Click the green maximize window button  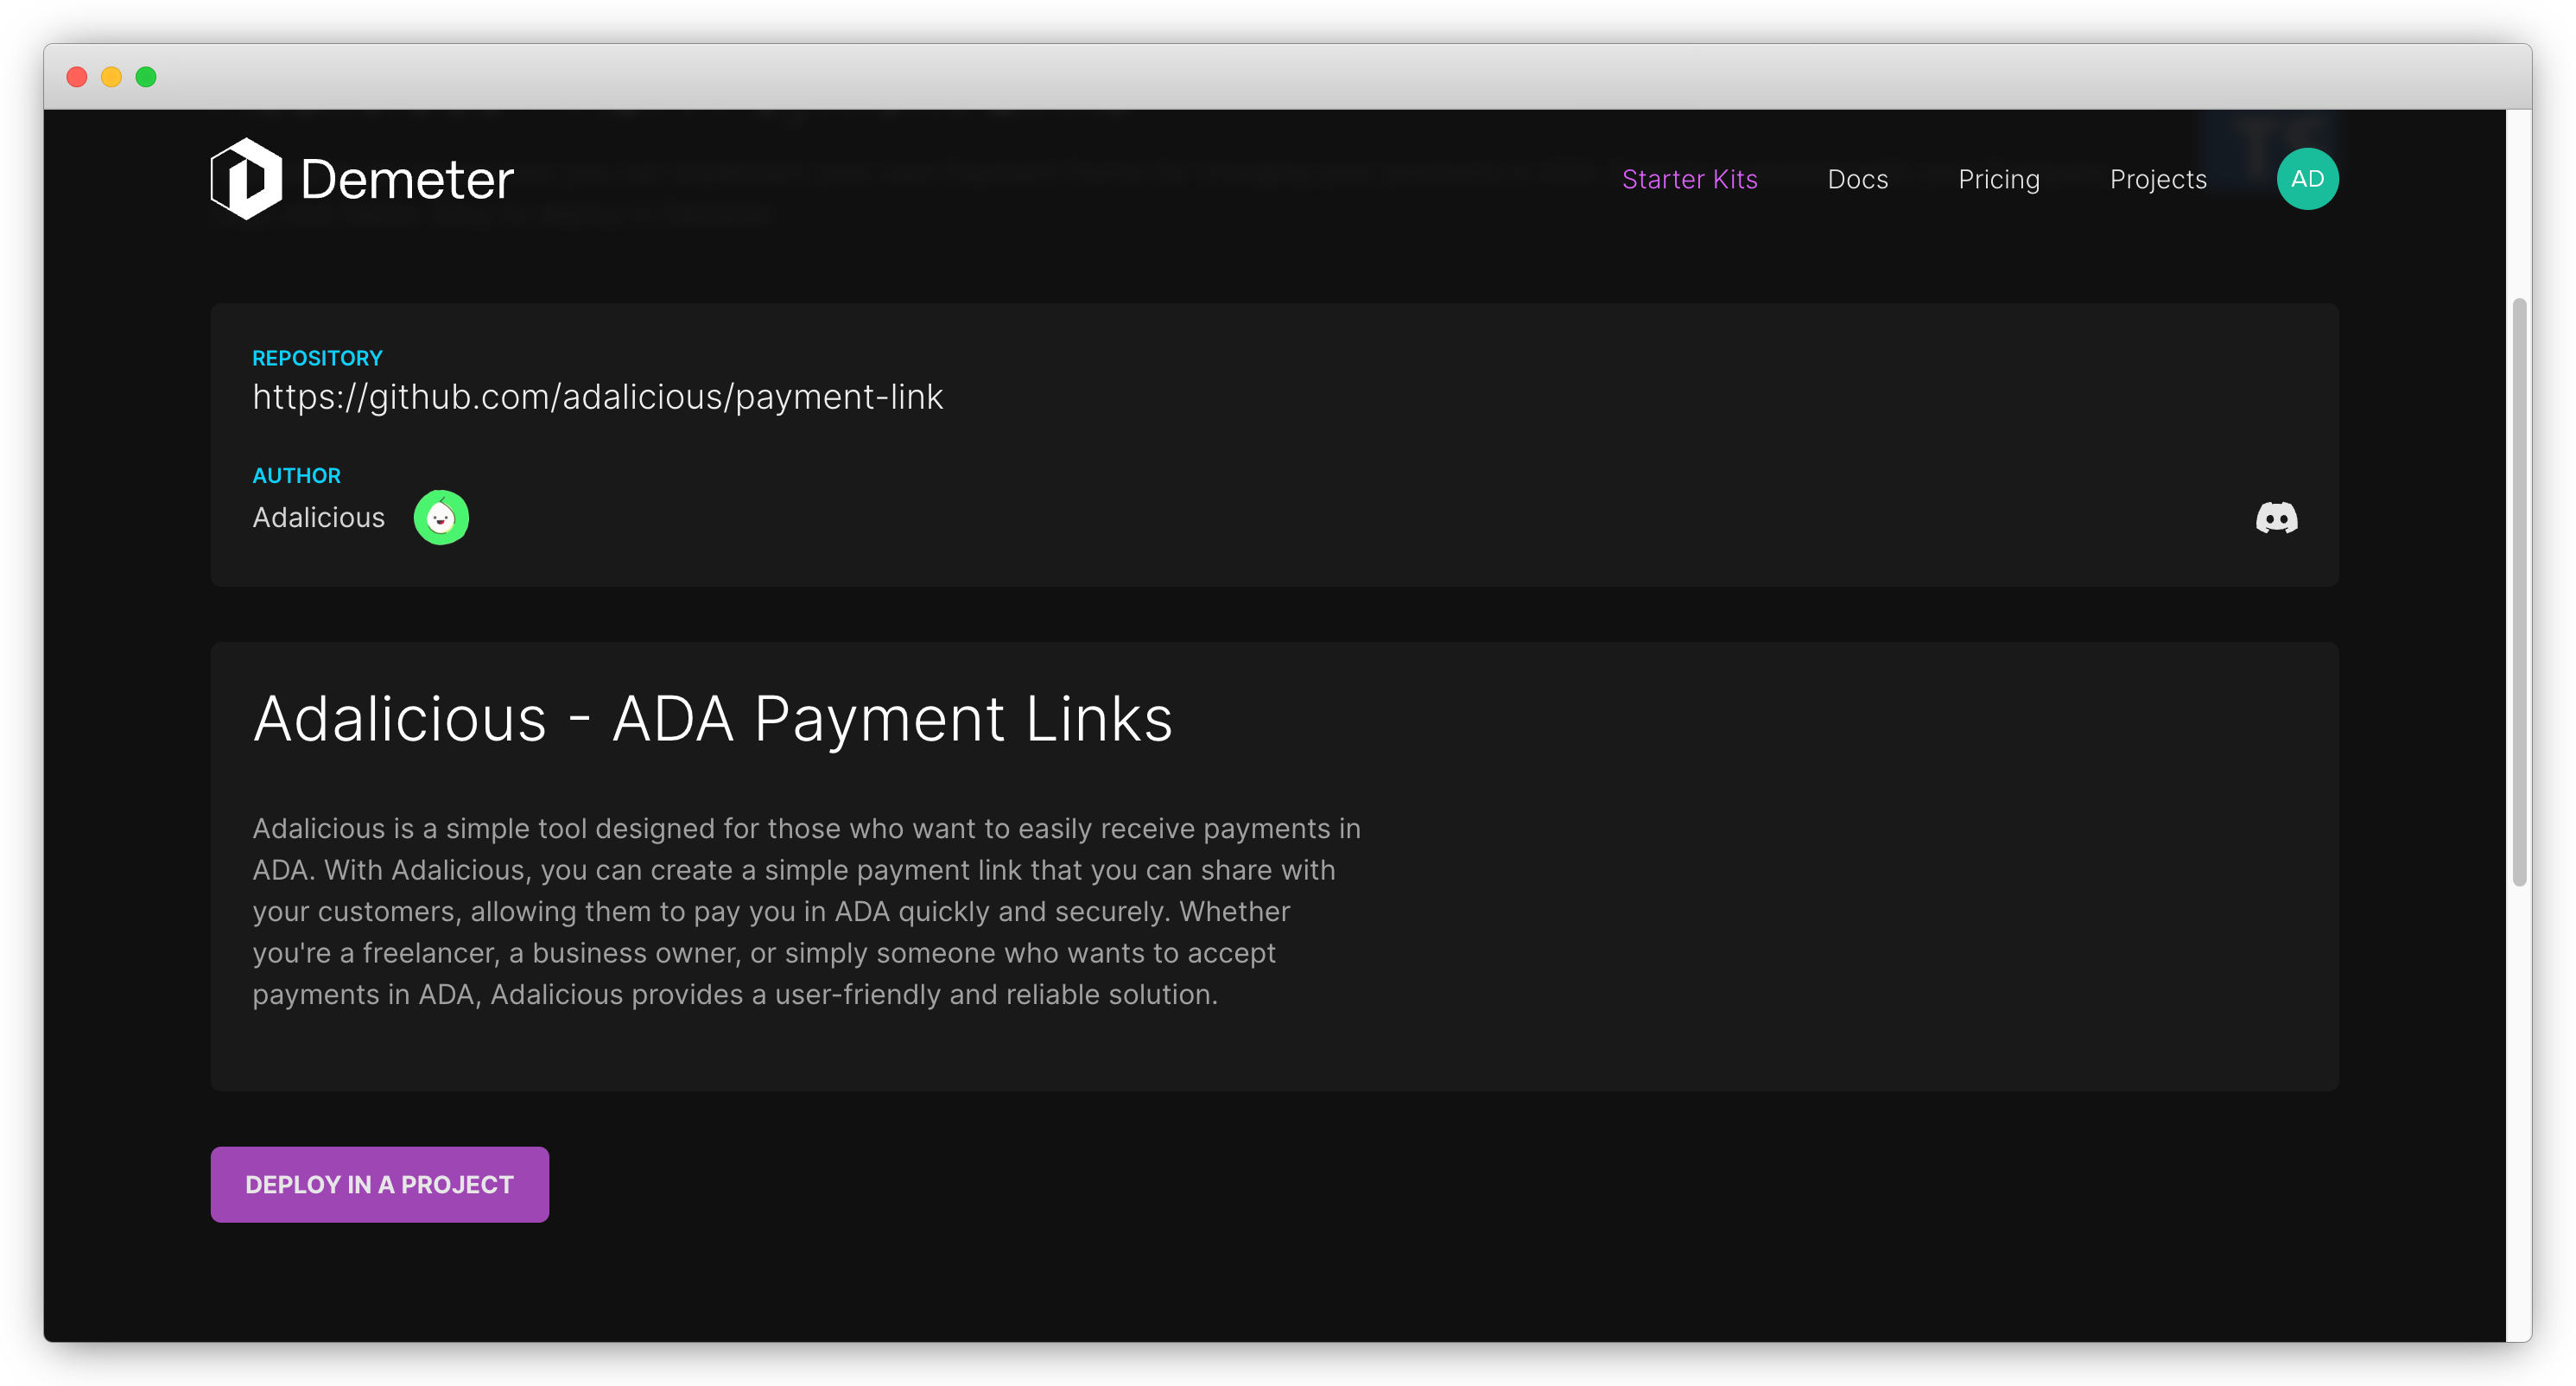click(x=146, y=77)
